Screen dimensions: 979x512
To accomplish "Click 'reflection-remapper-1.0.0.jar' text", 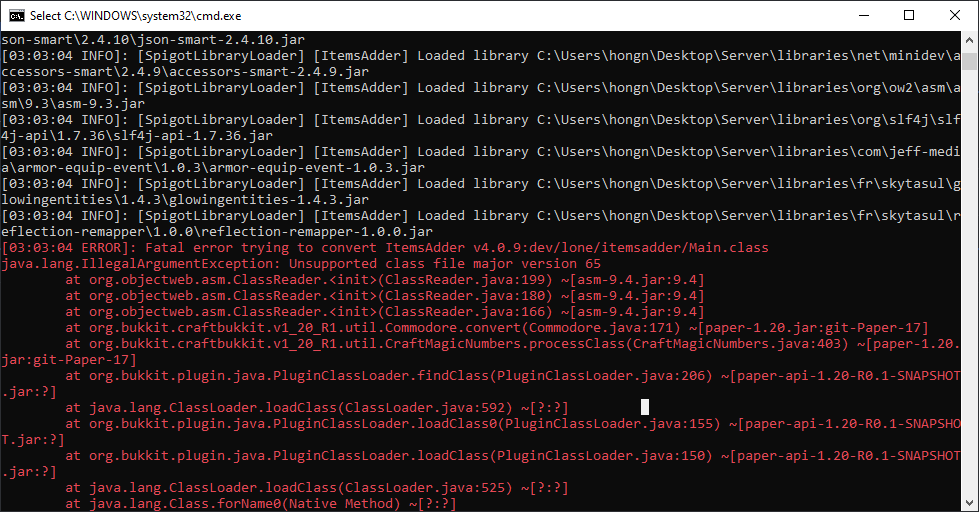I will tap(317, 232).
